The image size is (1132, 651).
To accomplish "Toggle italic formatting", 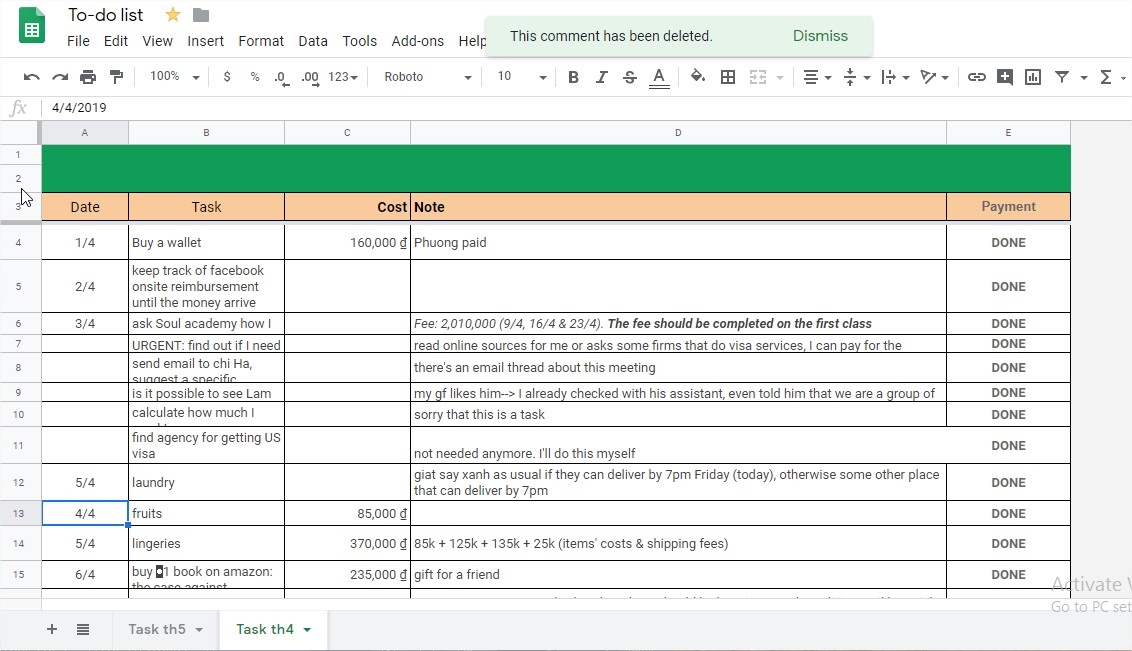I will point(601,77).
